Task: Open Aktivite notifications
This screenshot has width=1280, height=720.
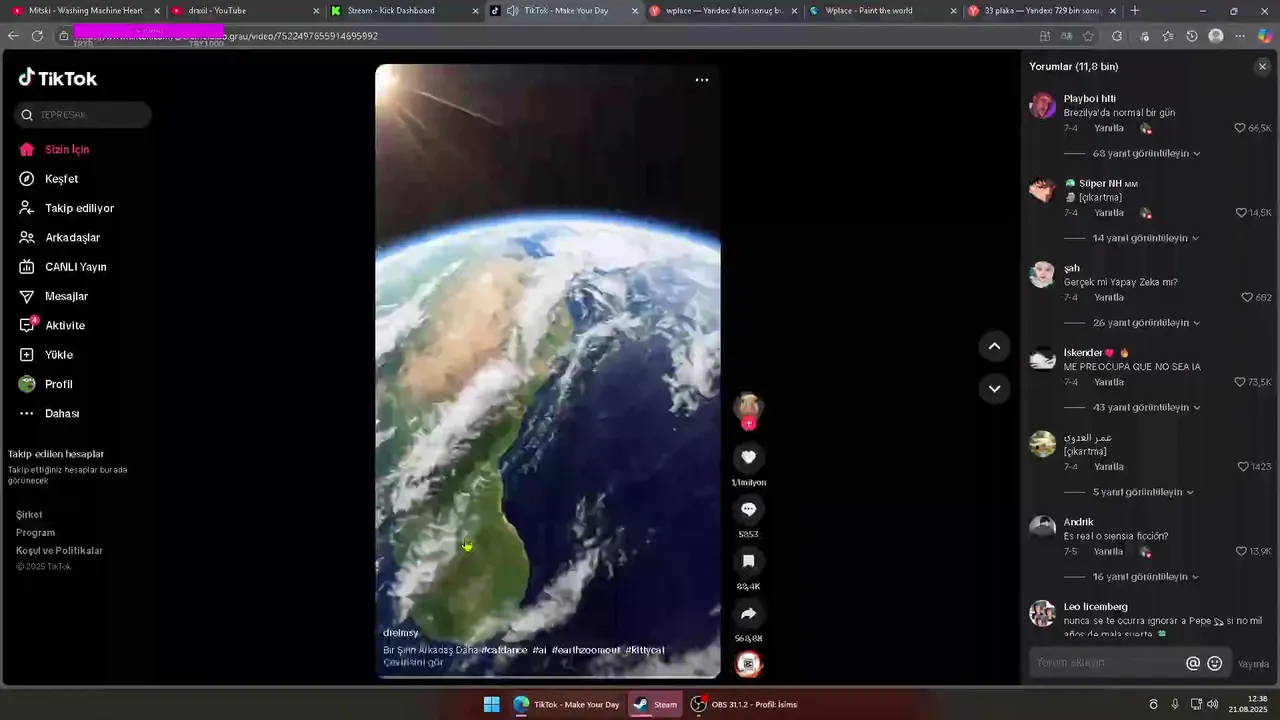Action: click(x=65, y=325)
